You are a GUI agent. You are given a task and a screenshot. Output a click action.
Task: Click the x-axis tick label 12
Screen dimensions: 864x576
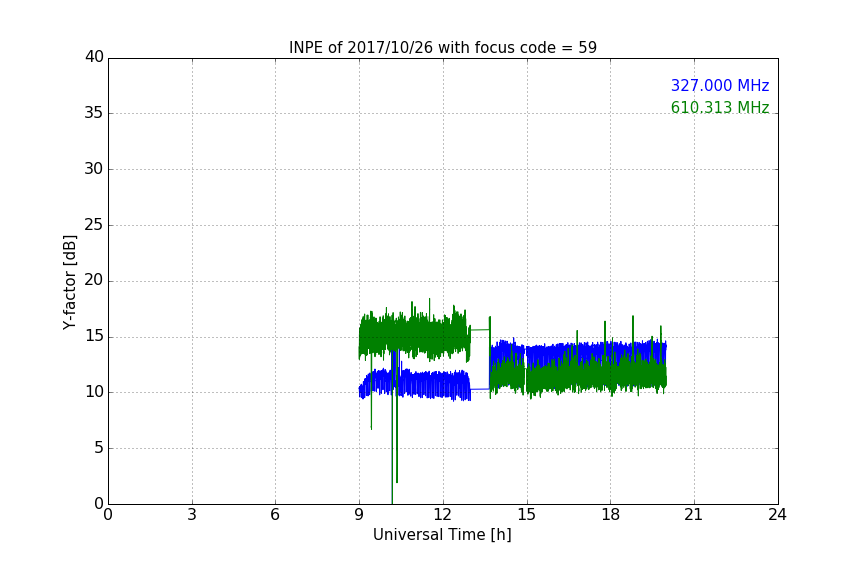(x=443, y=515)
